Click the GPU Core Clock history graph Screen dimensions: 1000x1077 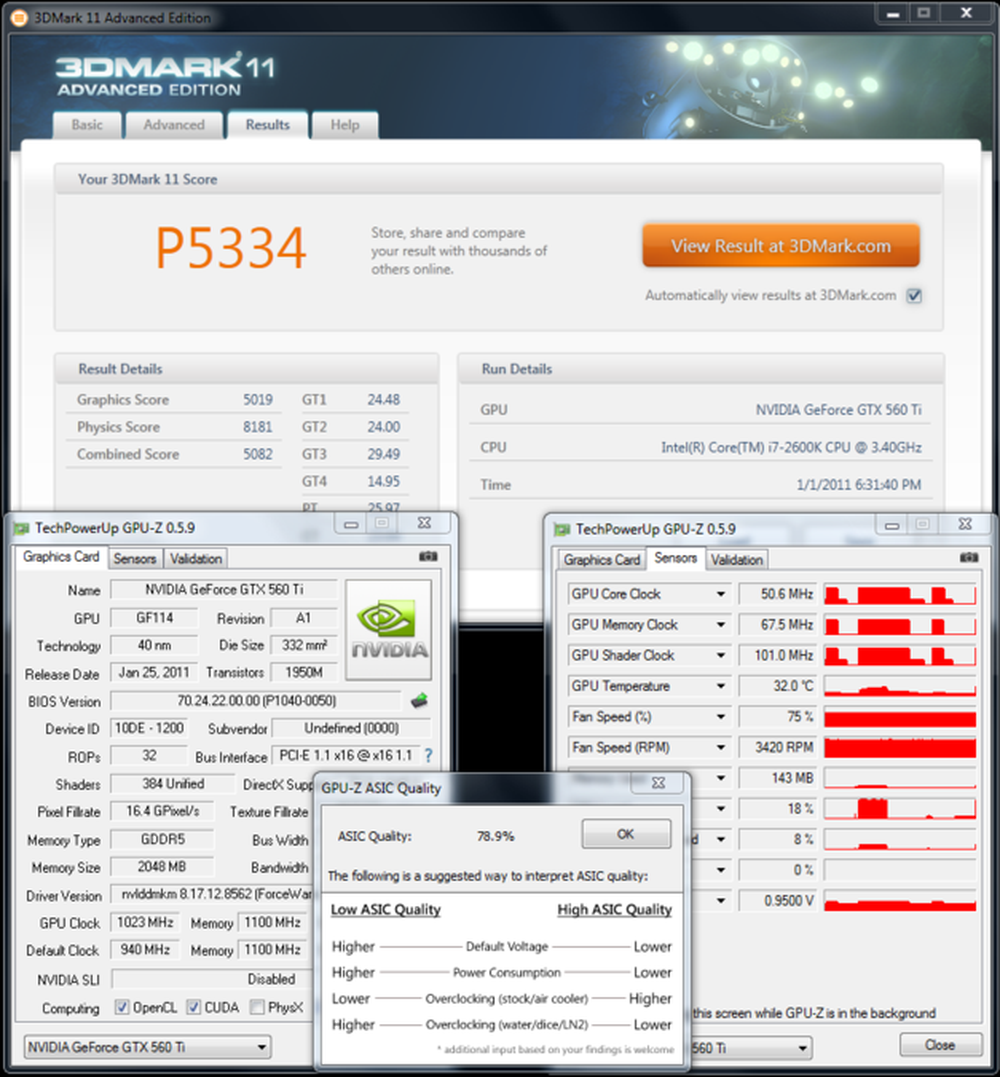click(x=900, y=594)
